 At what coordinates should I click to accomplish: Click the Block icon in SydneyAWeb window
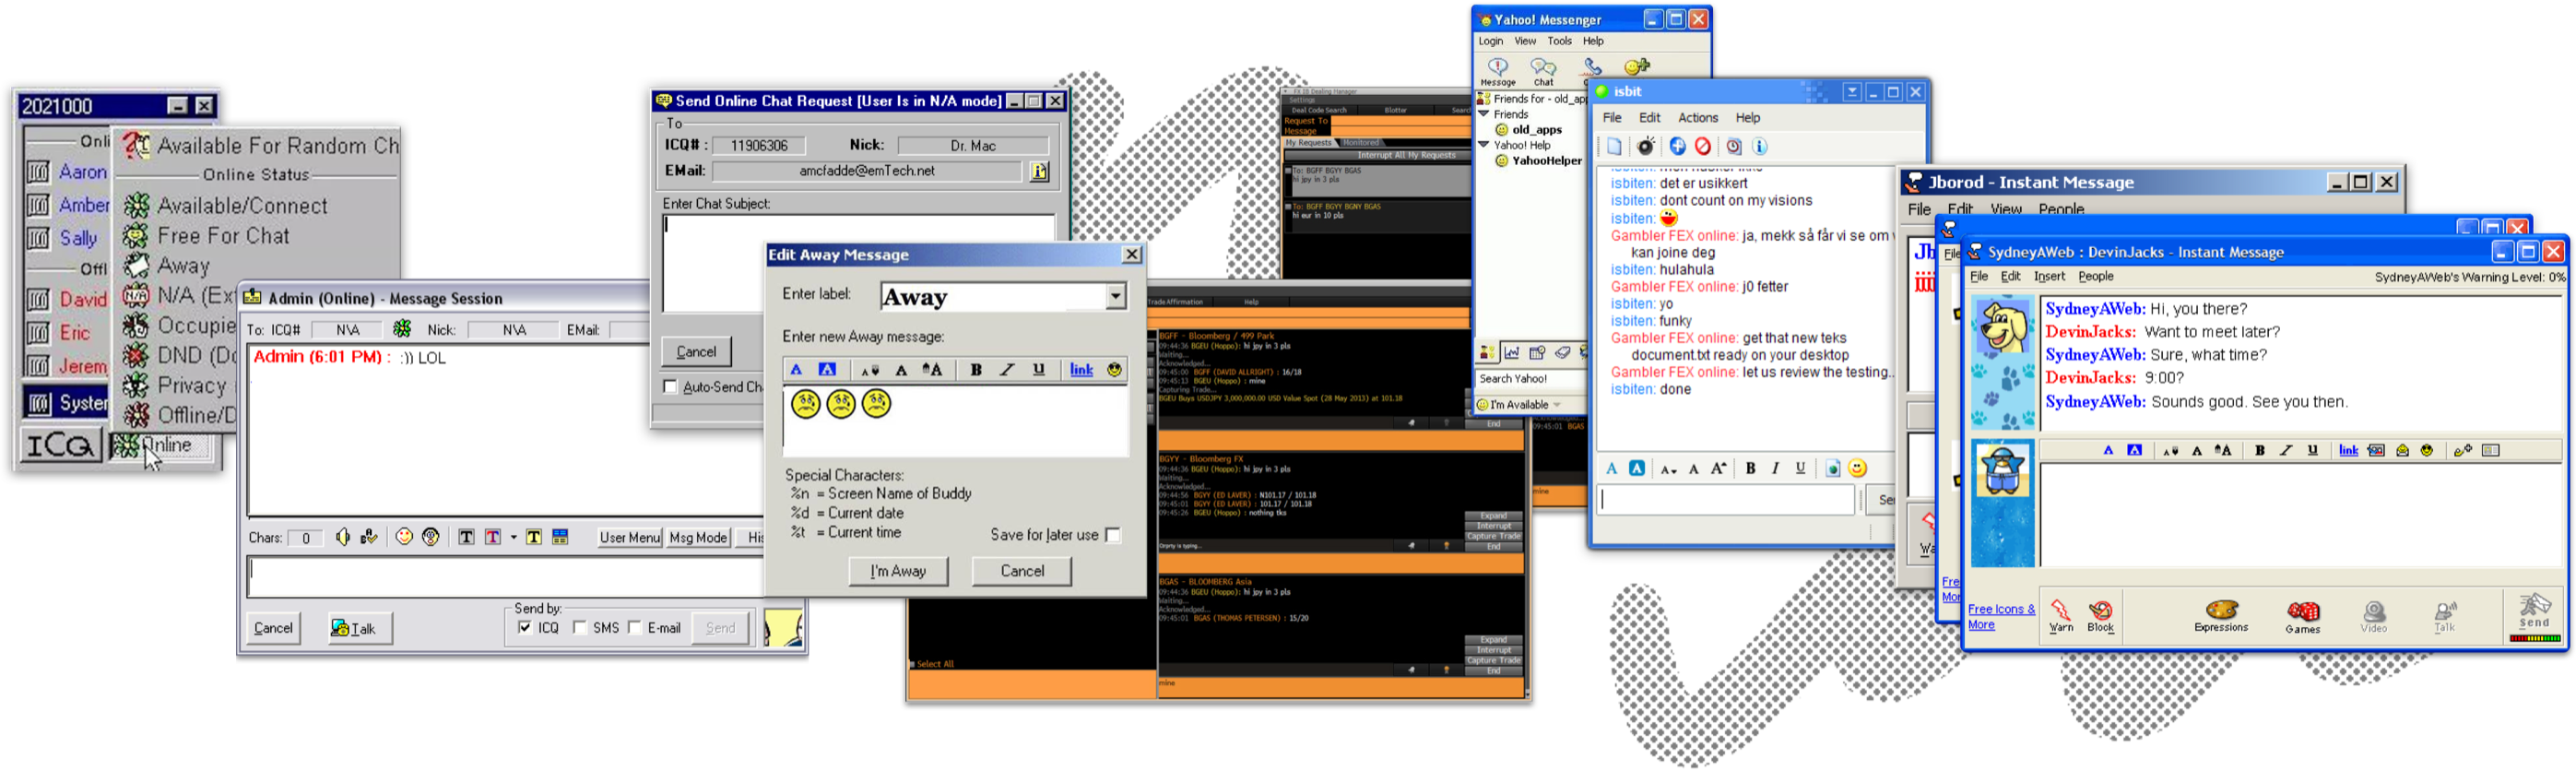(x=2100, y=615)
